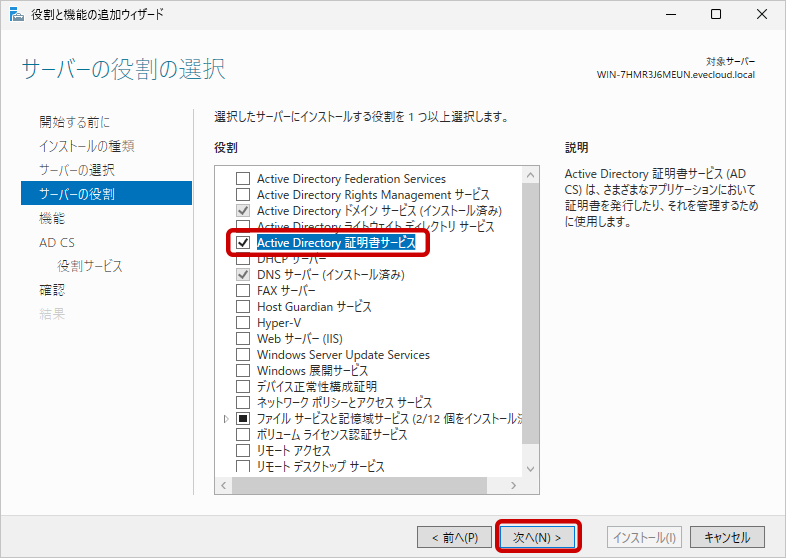786x558 pixels.
Task: Open the 確認 step in sidebar
Action: click(x=52, y=290)
